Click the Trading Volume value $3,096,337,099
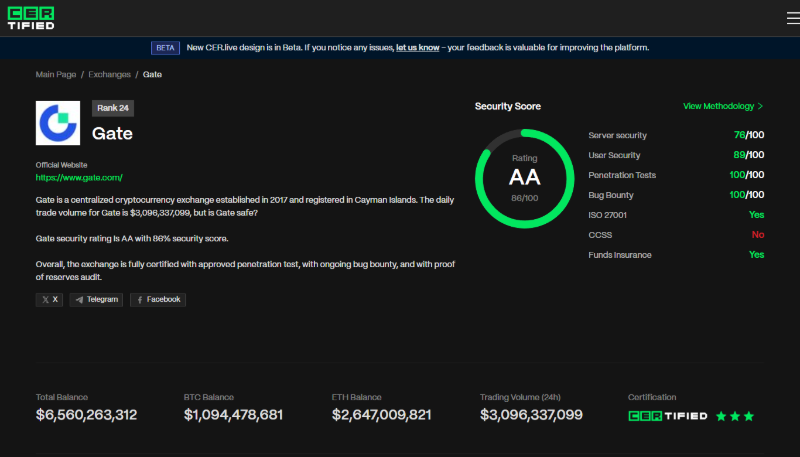The width and height of the screenshot is (800, 457). [531, 415]
